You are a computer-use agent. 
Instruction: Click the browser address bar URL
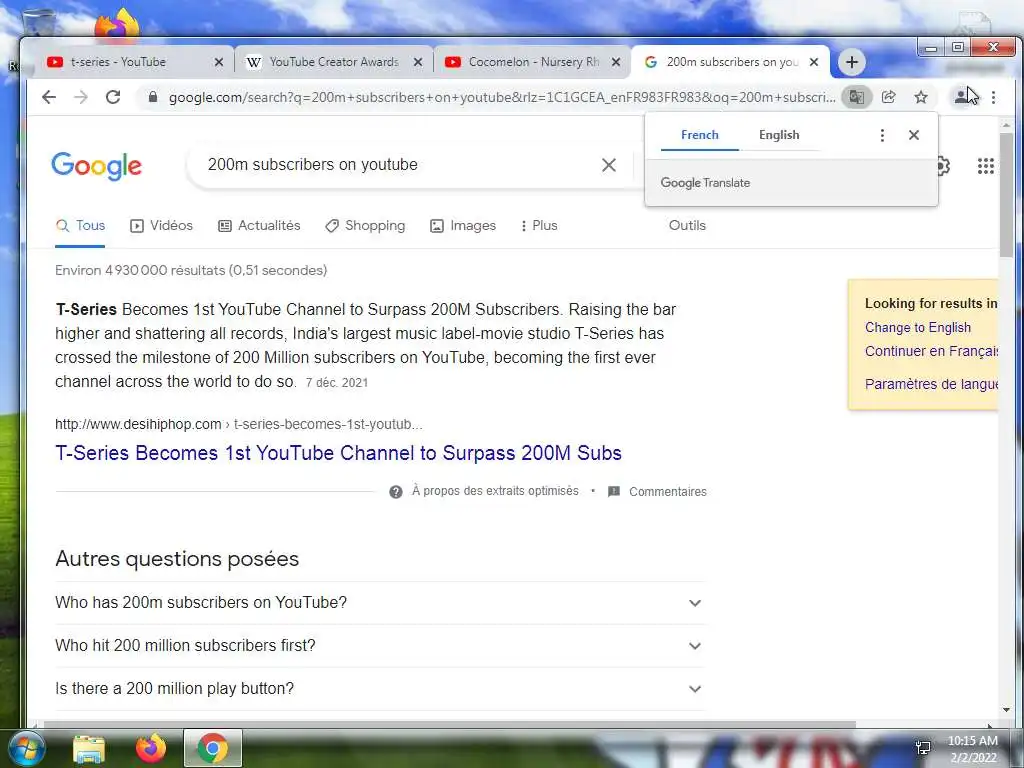click(502, 97)
